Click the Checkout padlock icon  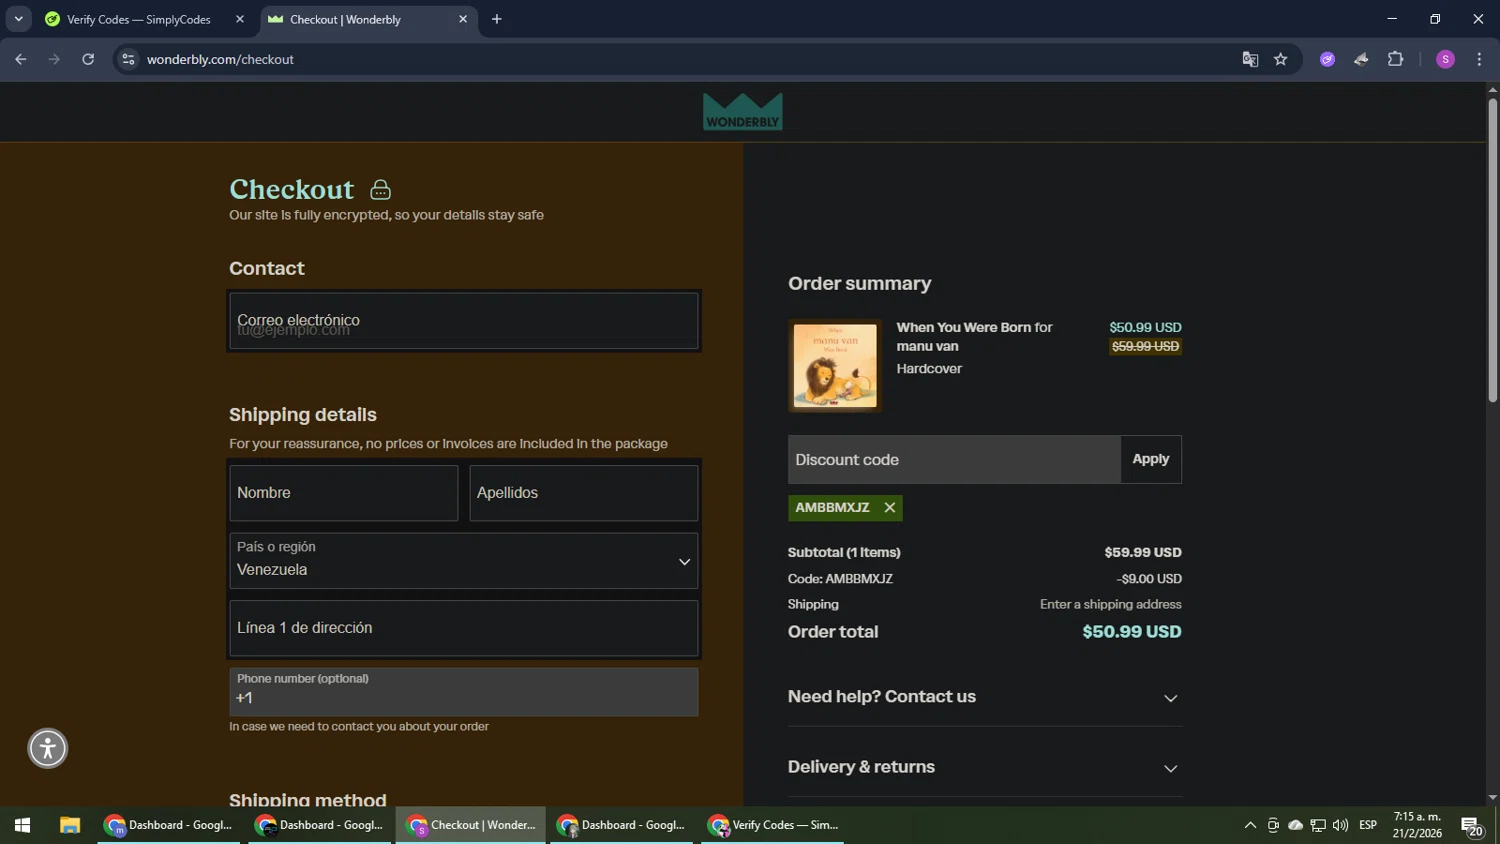point(380,190)
